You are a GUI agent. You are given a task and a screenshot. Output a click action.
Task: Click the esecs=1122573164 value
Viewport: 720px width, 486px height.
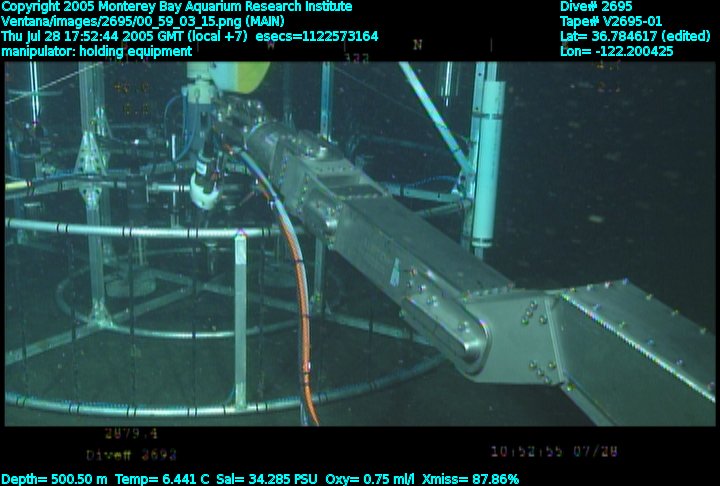click(317, 36)
